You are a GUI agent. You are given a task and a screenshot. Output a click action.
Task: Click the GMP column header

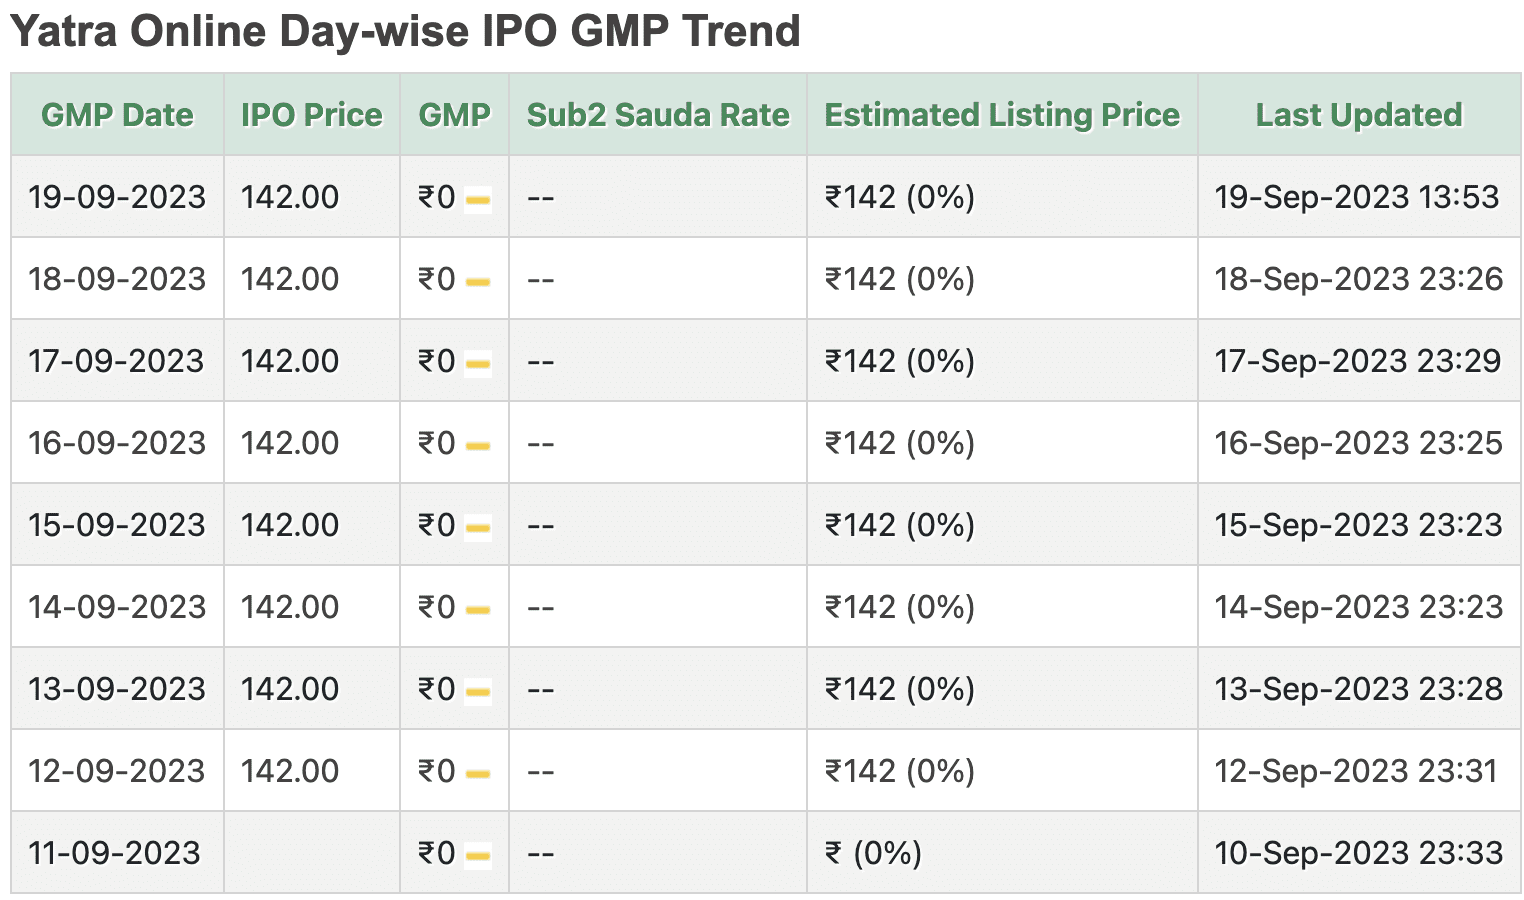tap(455, 114)
